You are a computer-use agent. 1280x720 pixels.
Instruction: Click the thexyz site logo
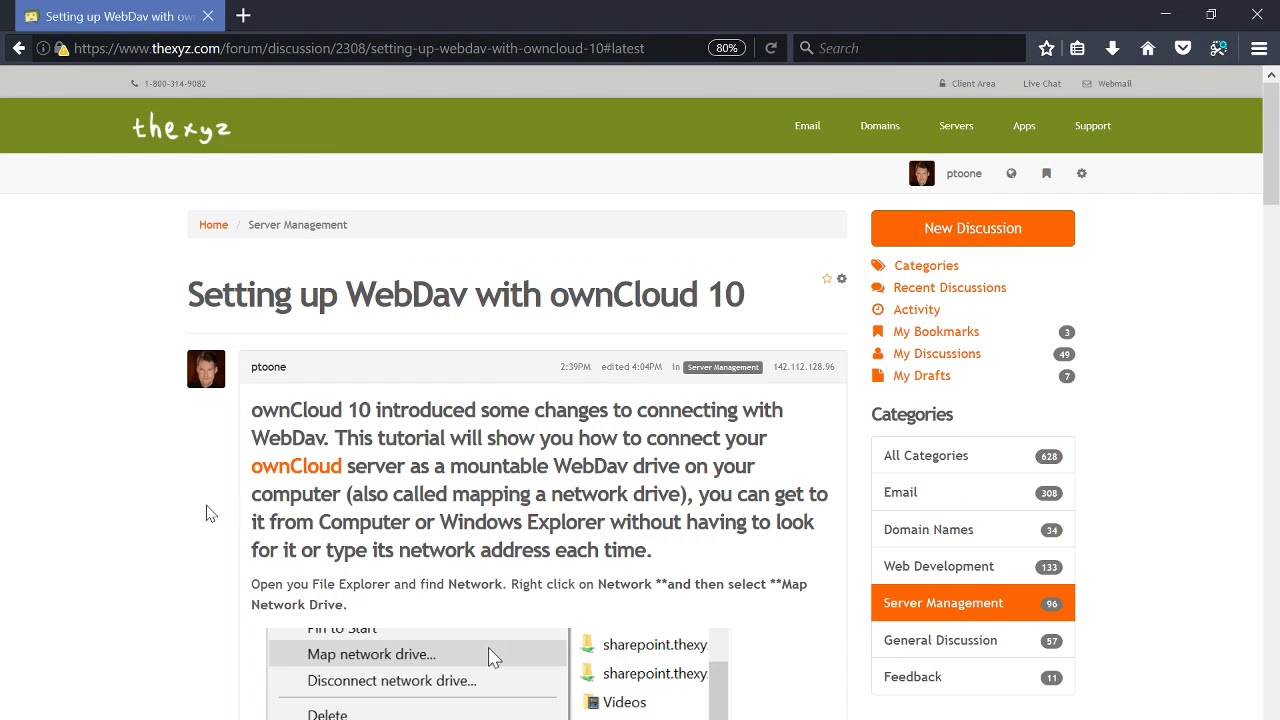[x=181, y=127]
